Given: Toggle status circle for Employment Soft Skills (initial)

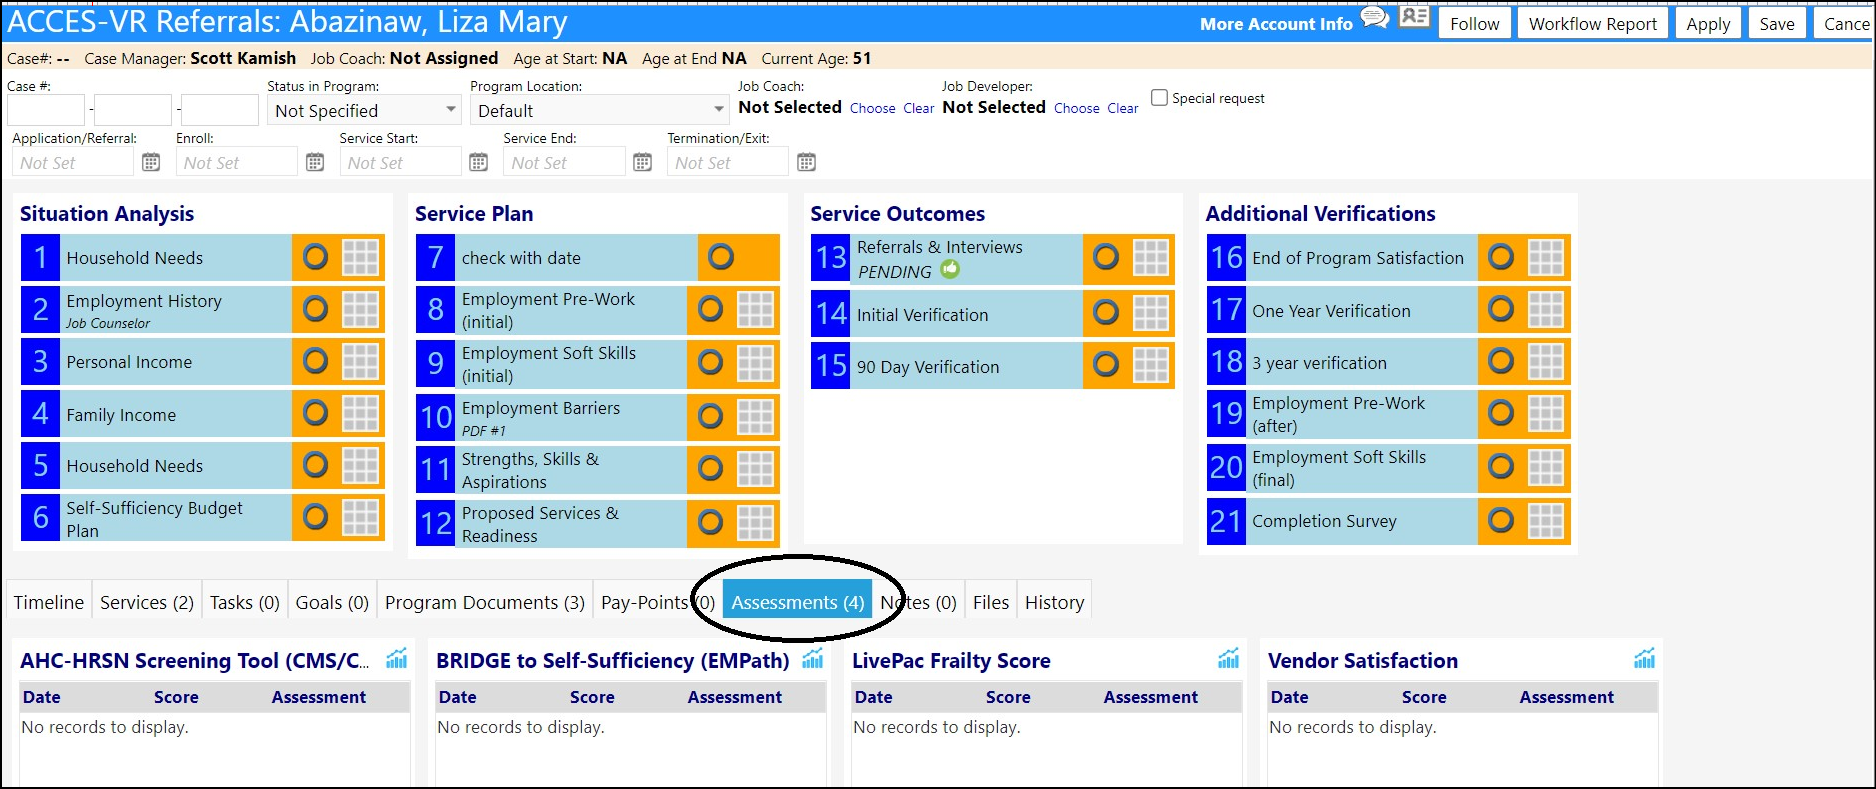Looking at the screenshot, I should click(710, 362).
